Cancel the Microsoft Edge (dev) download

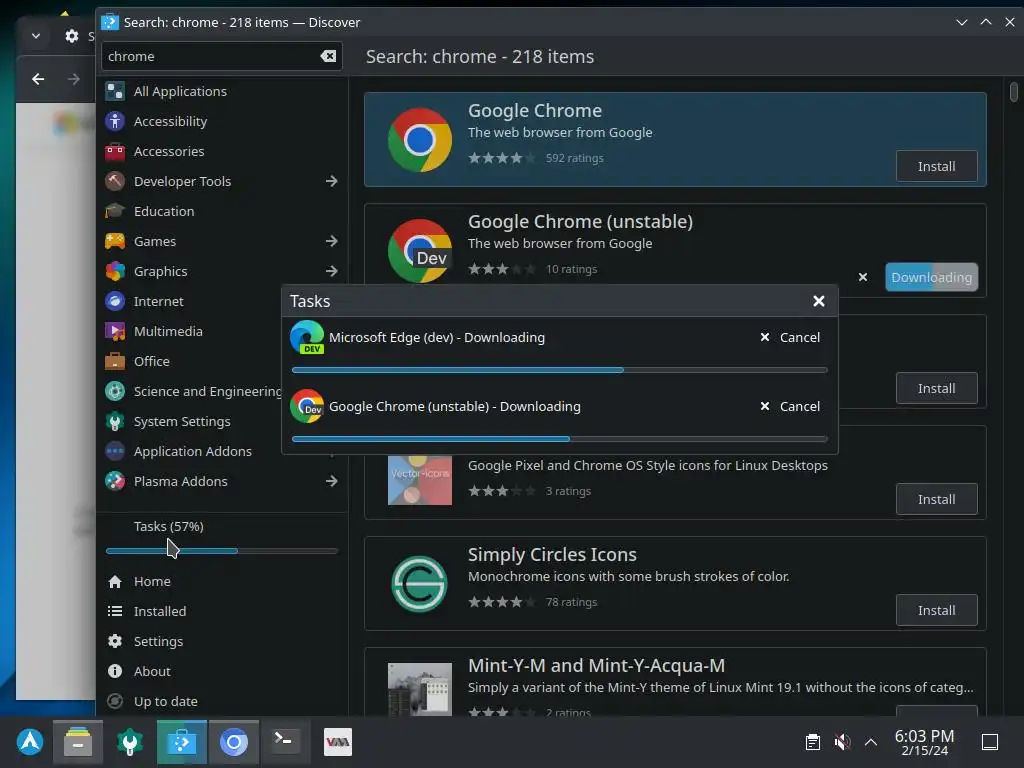tap(790, 338)
